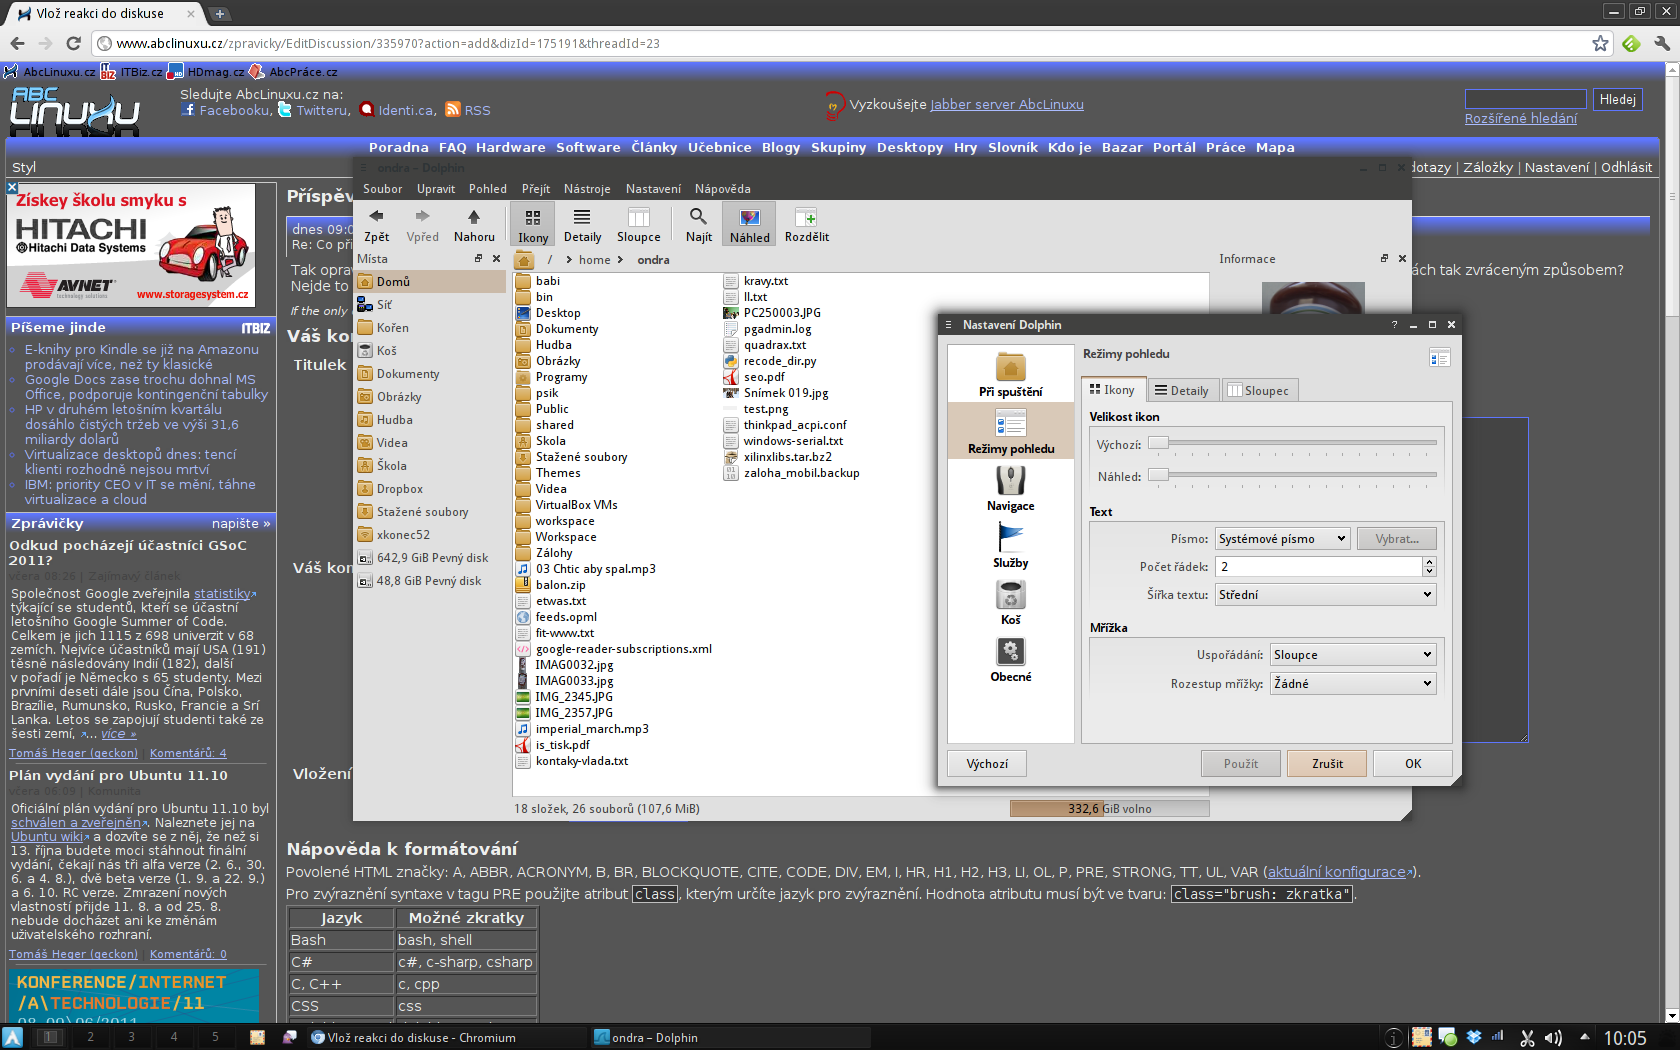1680x1050 pixels.
Task: Click the AbcLinuxu search input field
Action: pos(1525,99)
